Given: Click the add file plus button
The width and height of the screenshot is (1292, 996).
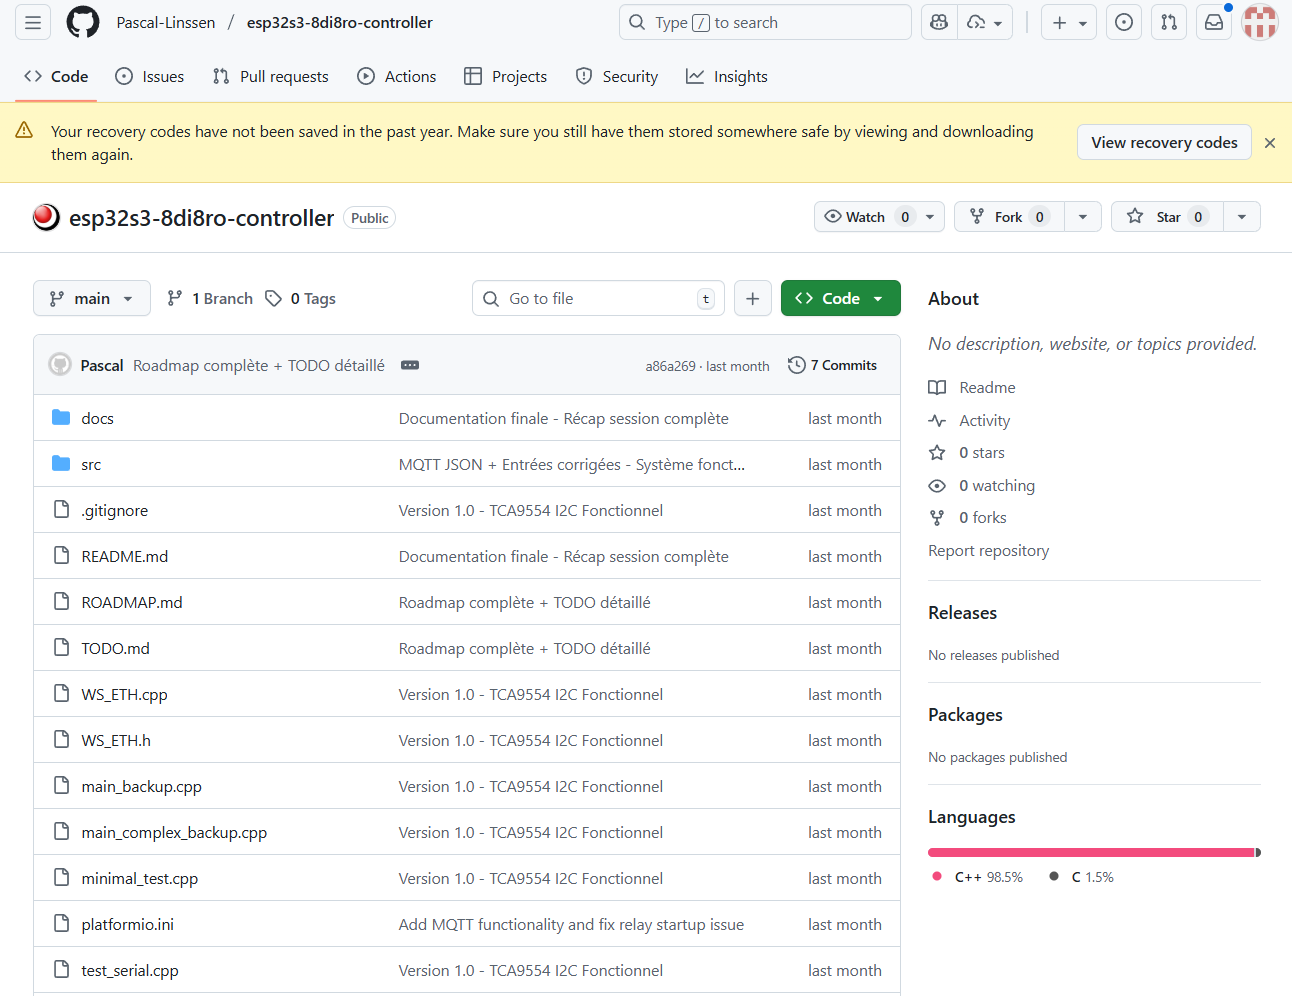Looking at the screenshot, I should coord(752,298).
